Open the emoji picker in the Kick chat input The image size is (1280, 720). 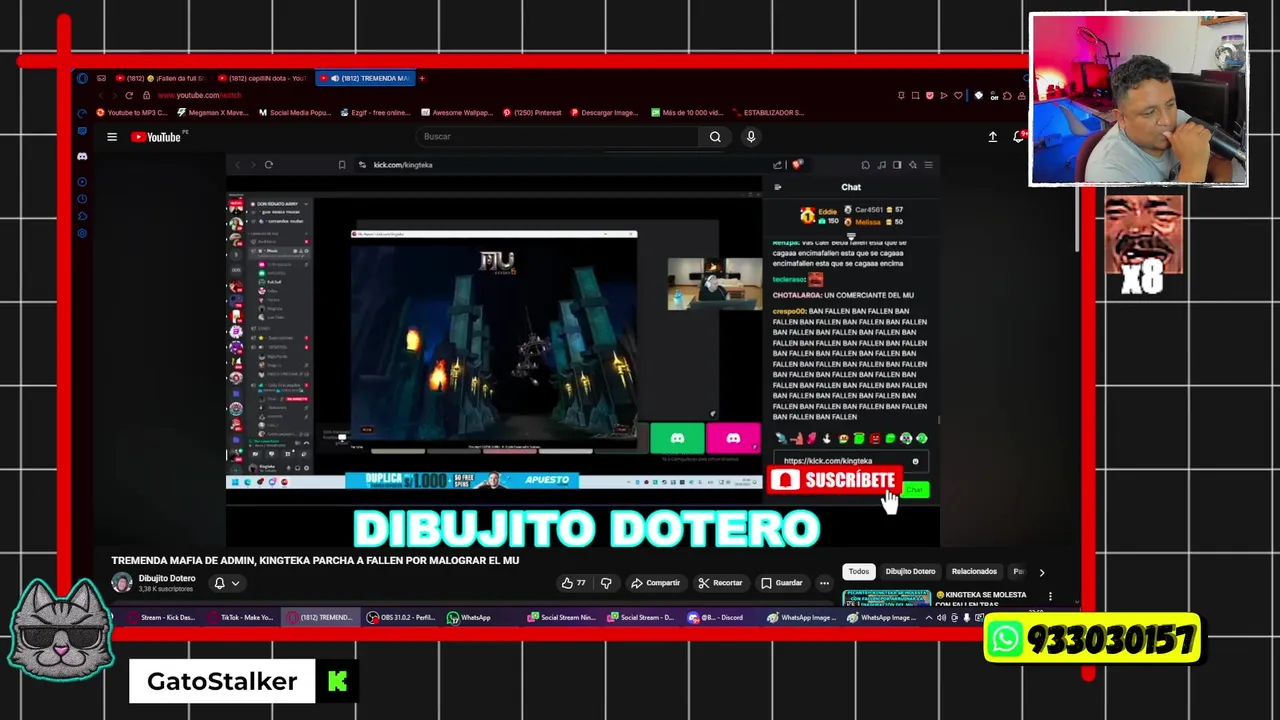pos(915,461)
